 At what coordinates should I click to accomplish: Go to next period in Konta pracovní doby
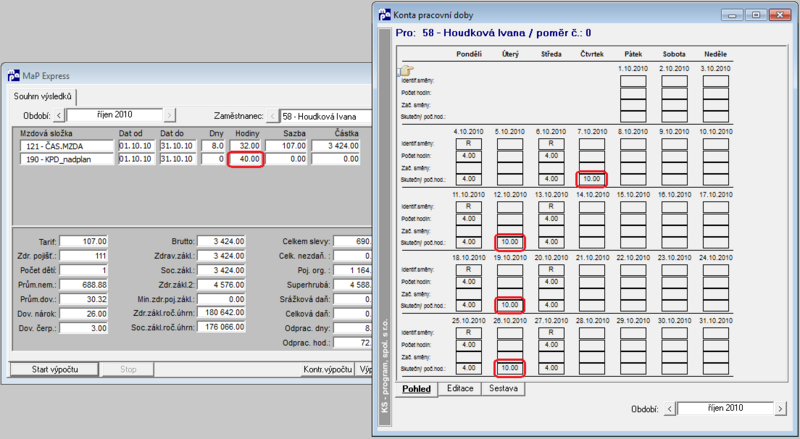point(780,408)
